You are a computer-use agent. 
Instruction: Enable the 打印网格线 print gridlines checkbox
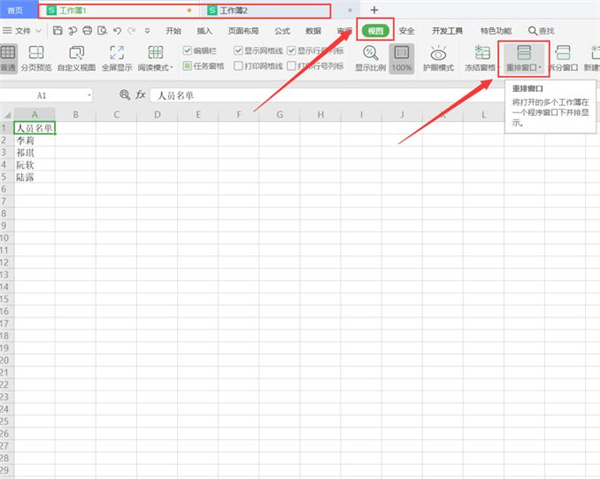tap(237, 67)
